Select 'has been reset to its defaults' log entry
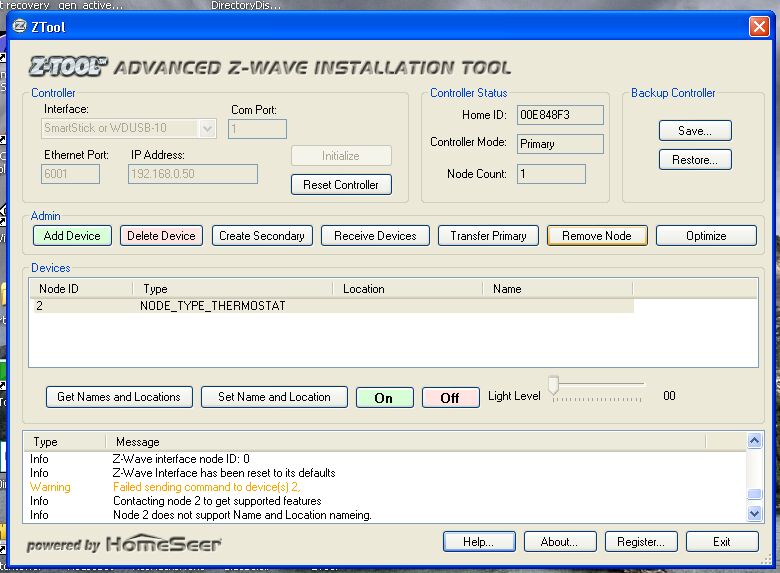Screen dimensions: 780x573 click(386, 473)
